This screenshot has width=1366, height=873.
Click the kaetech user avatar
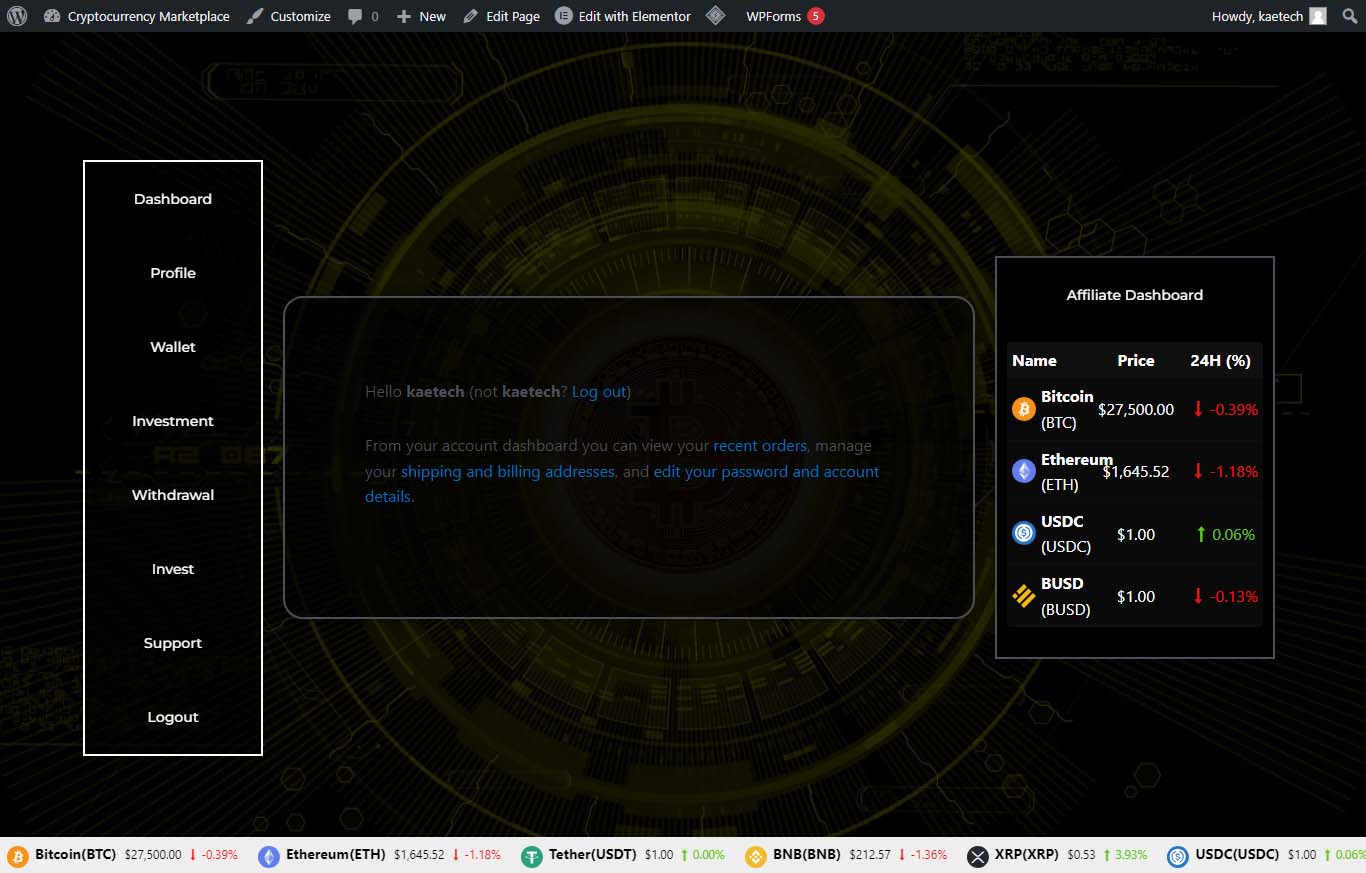1318,16
